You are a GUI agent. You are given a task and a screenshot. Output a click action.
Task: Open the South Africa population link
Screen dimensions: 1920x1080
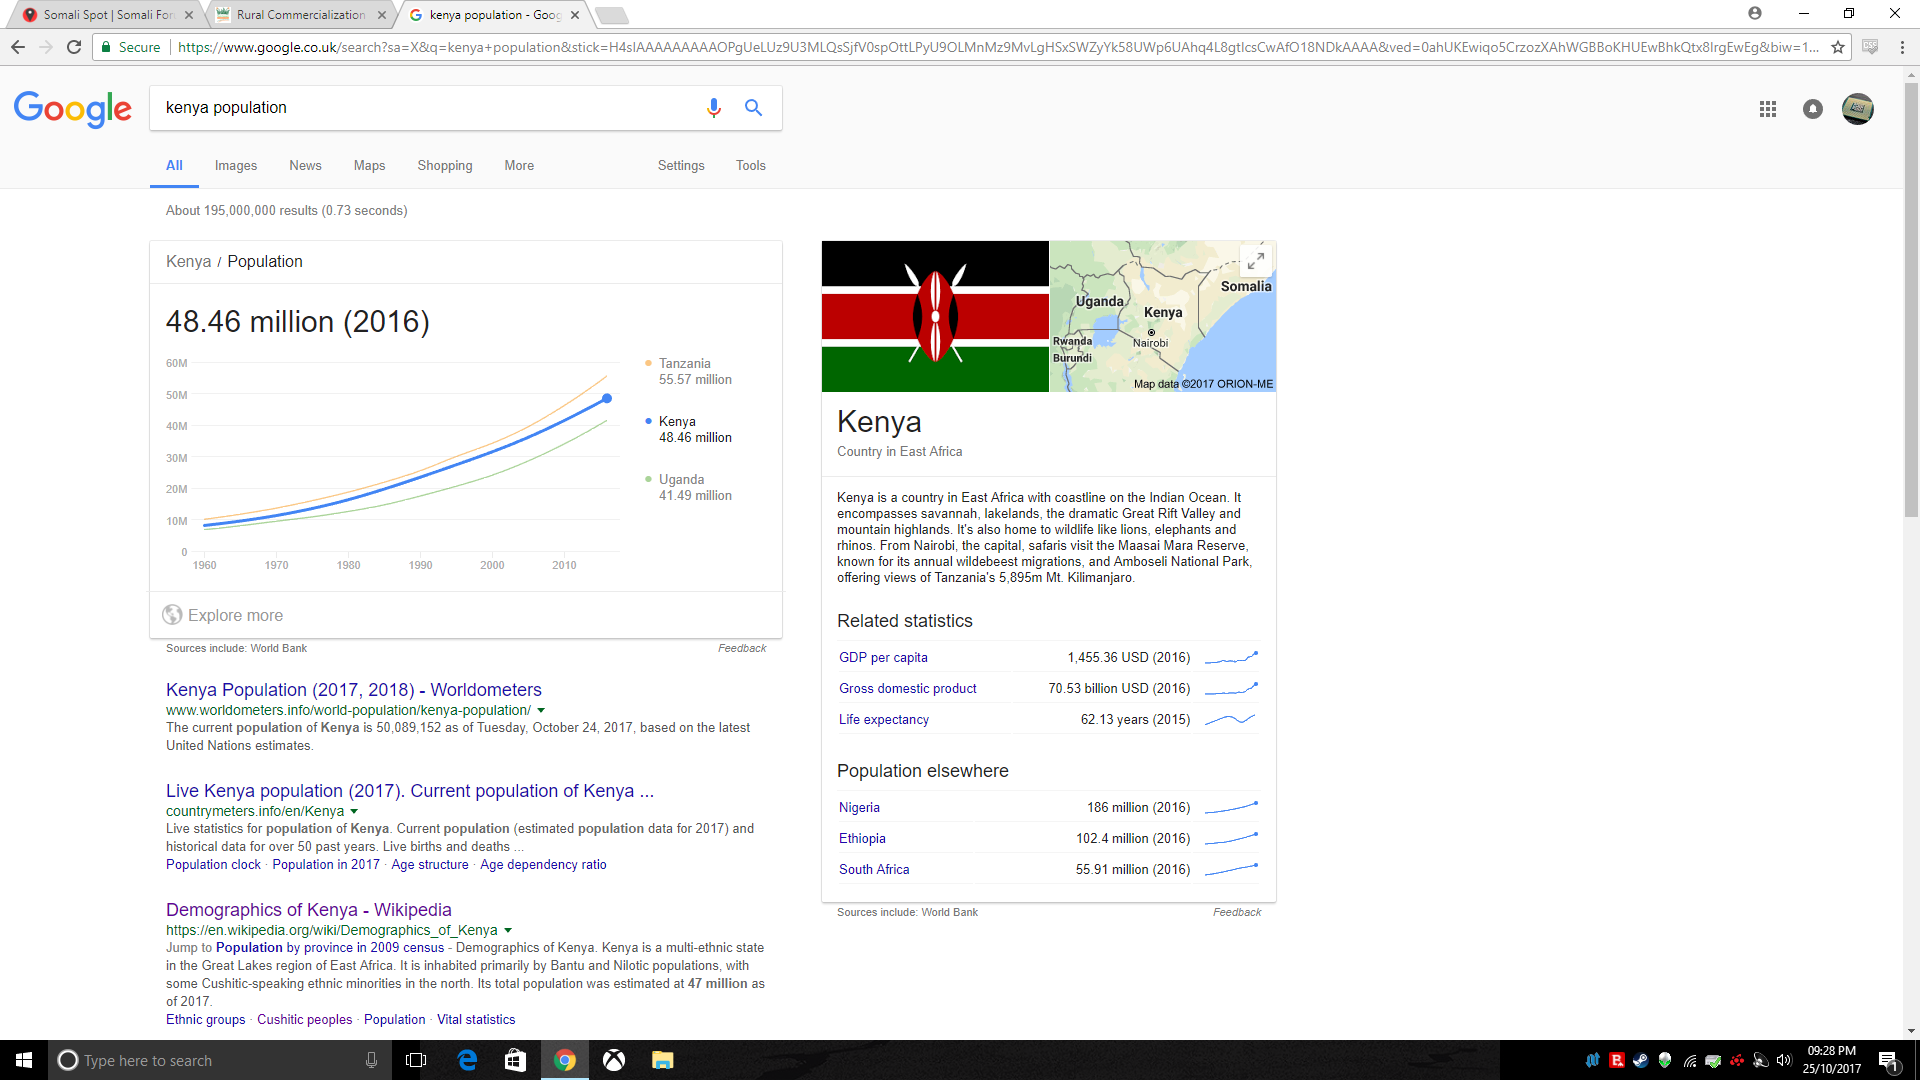tap(874, 870)
